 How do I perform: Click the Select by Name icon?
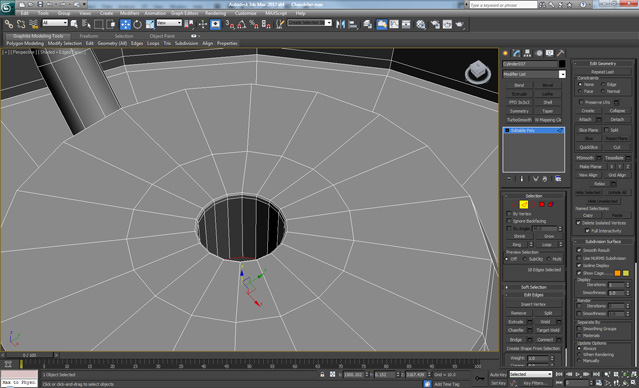coord(86,24)
